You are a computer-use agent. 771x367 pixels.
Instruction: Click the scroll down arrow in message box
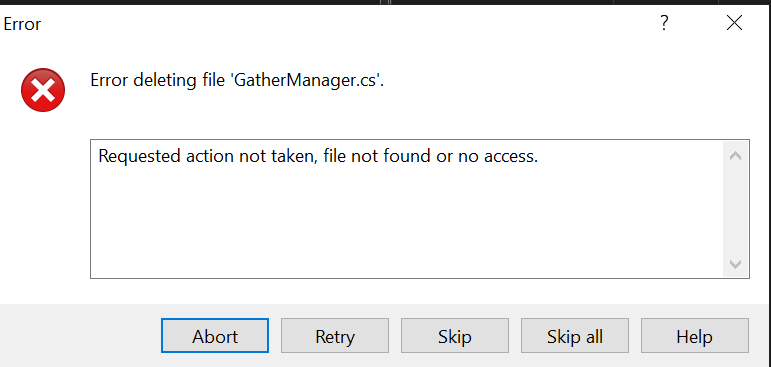tap(735, 264)
